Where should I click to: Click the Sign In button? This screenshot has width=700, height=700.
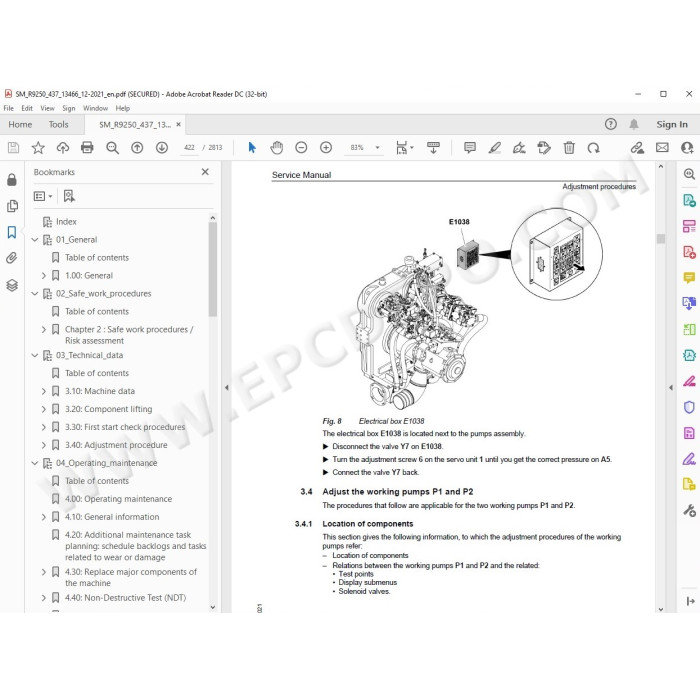click(x=671, y=125)
